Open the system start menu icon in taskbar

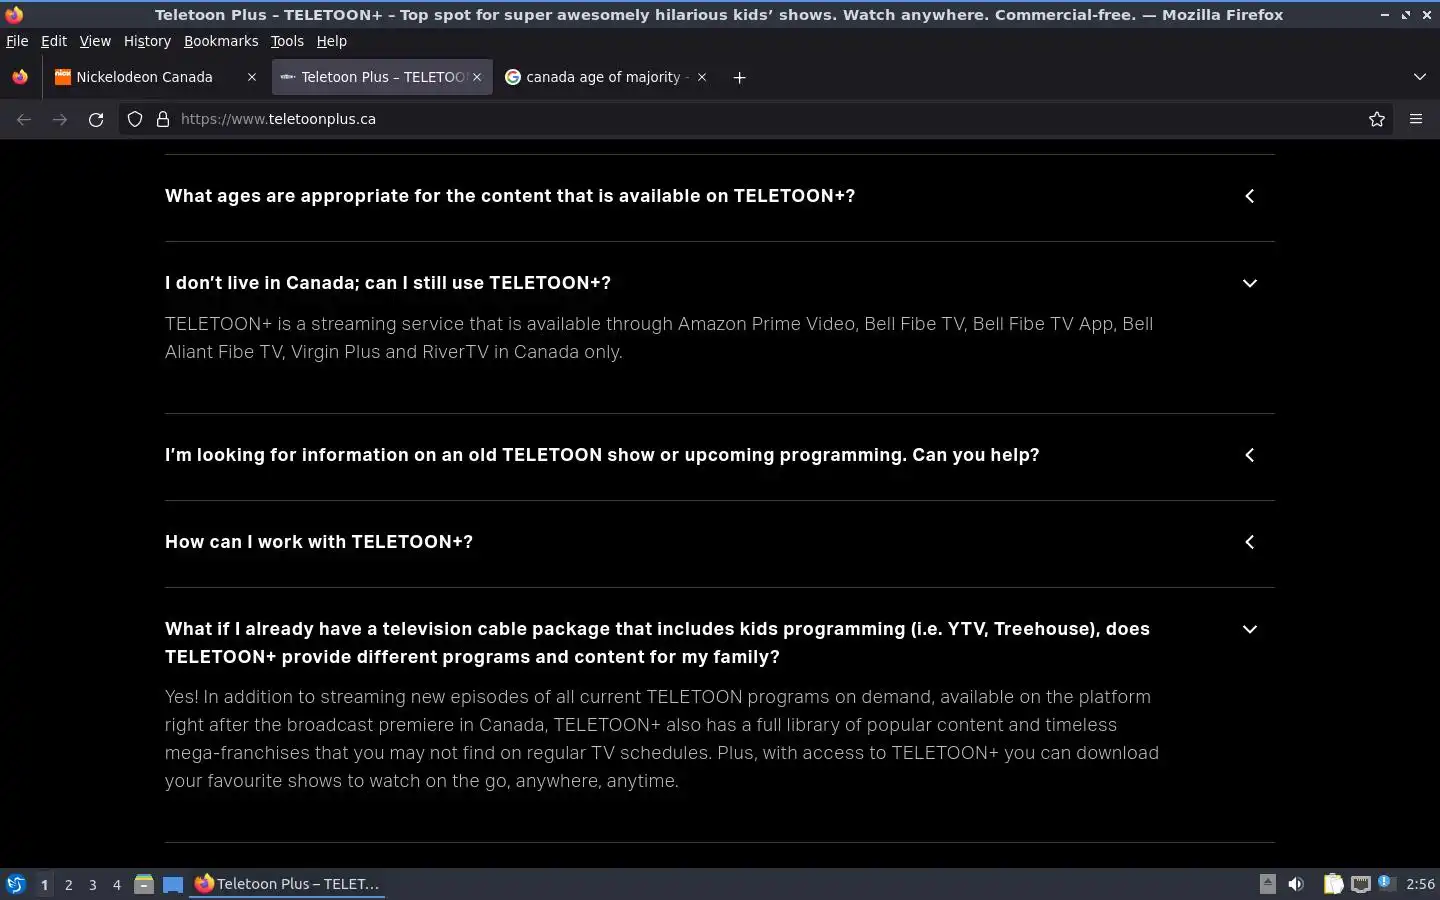tap(16, 884)
